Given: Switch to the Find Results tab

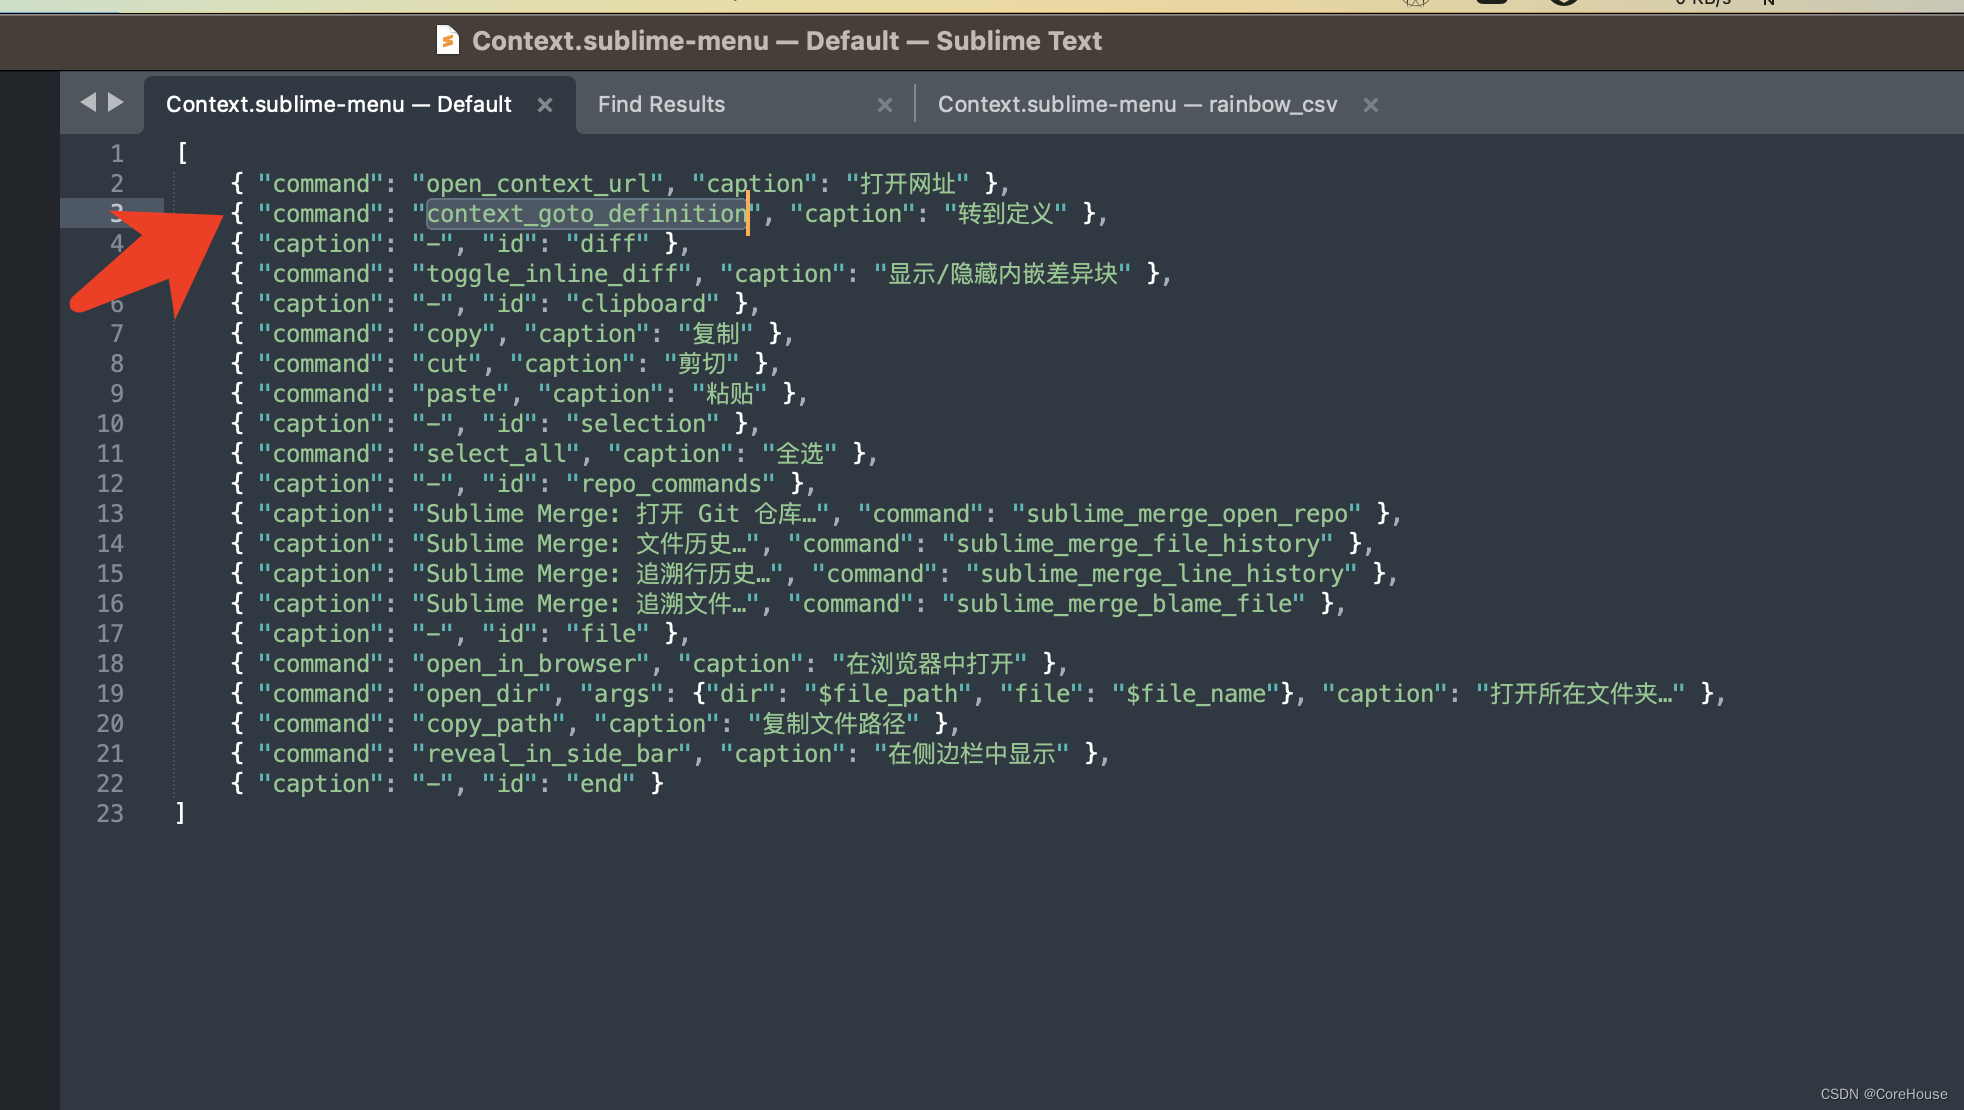Looking at the screenshot, I should tap(661, 104).
